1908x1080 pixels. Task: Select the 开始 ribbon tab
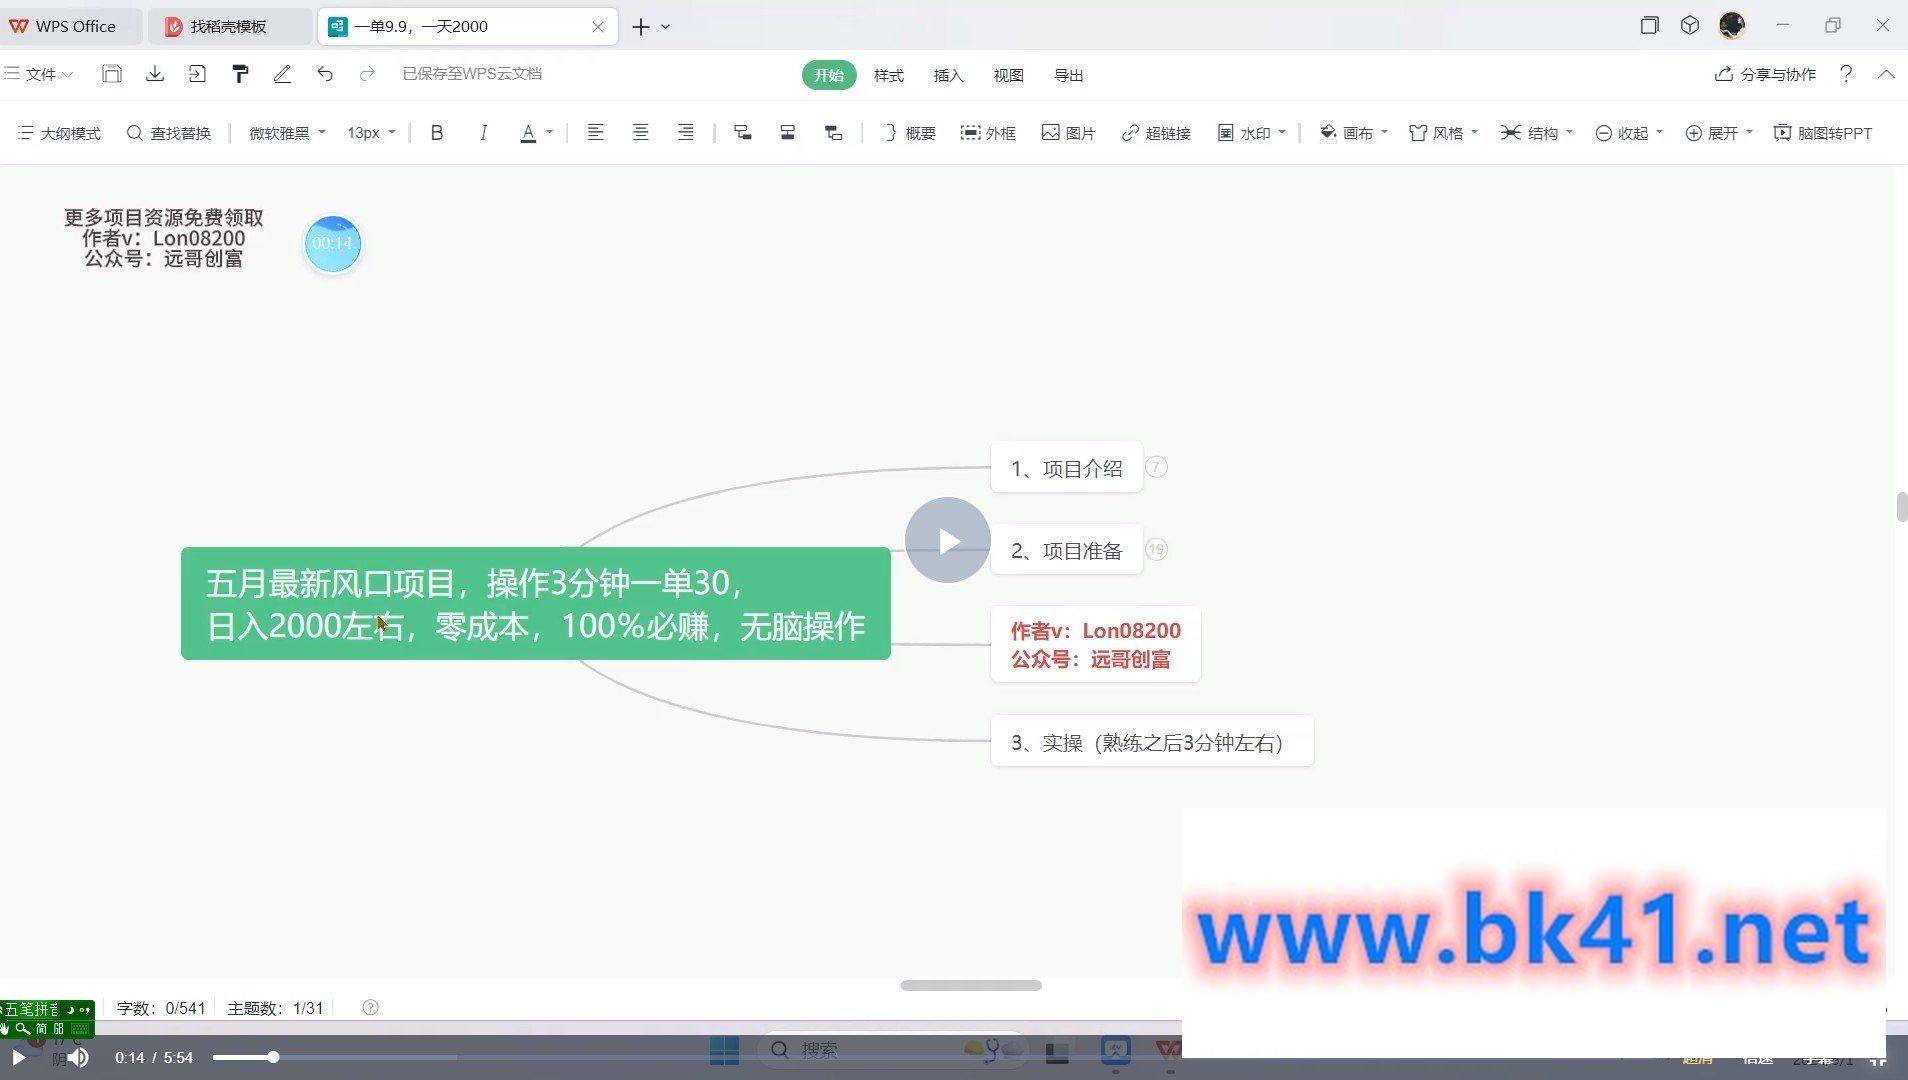[x=828, y=75]
